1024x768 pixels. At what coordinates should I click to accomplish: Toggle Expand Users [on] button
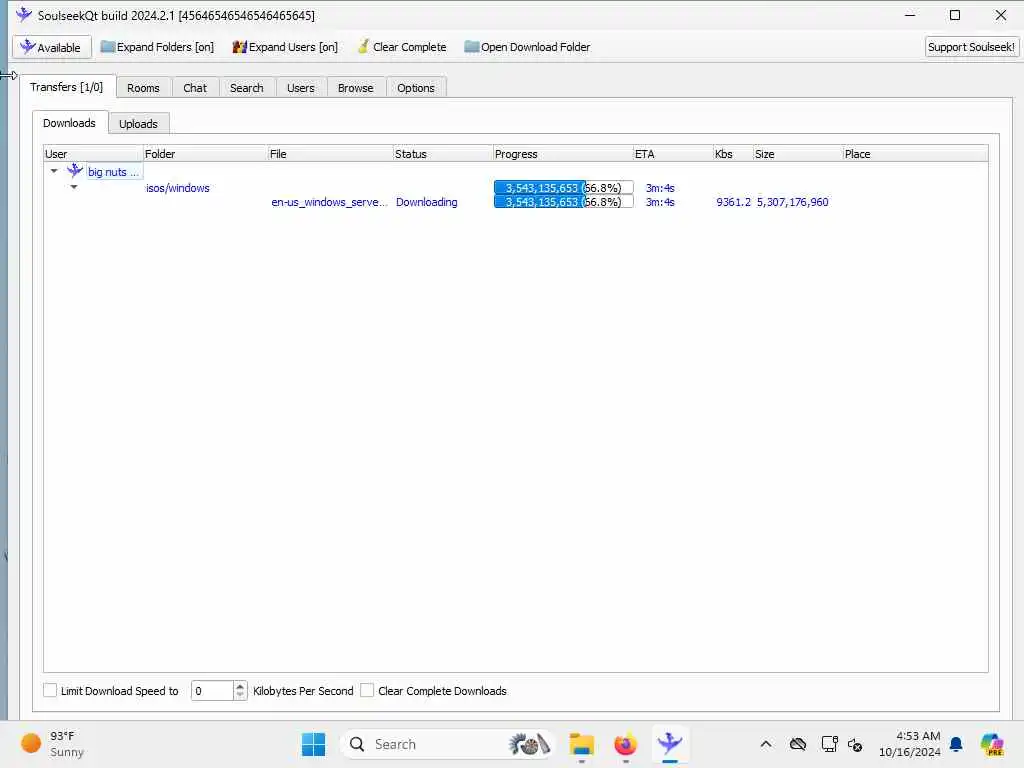285,47
